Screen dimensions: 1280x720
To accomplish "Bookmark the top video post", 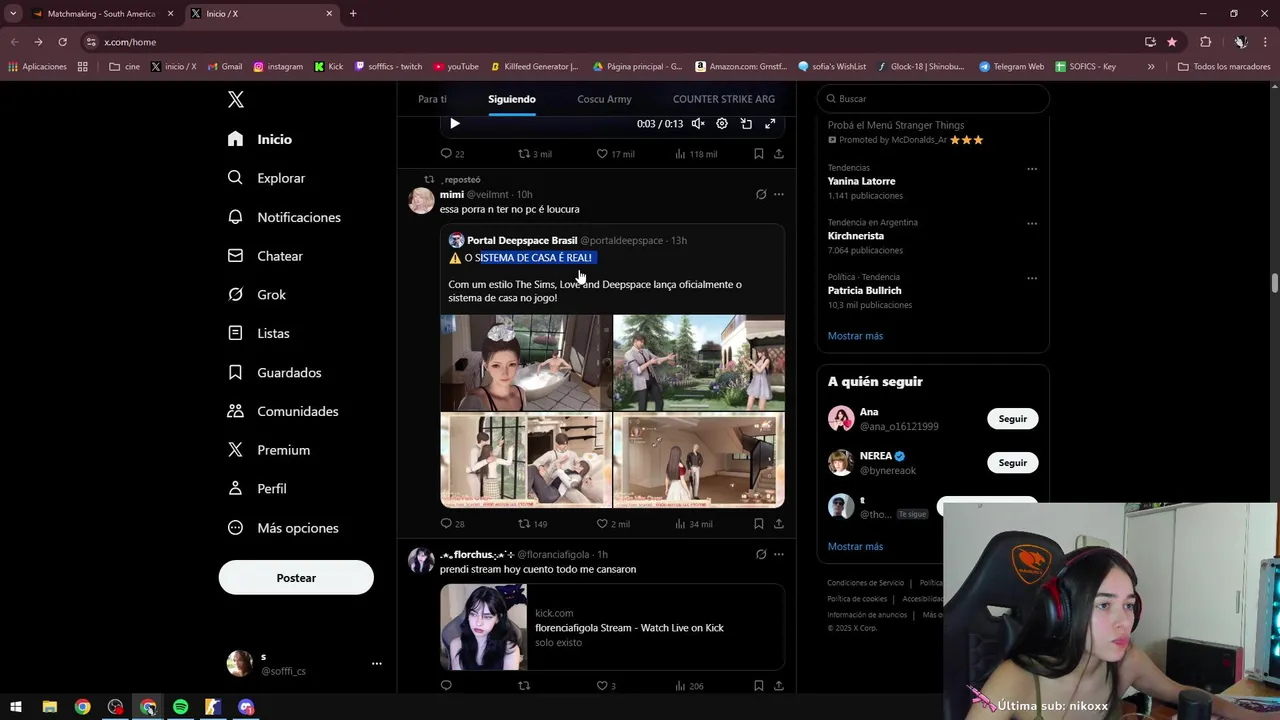I will [x=759, y=154].
